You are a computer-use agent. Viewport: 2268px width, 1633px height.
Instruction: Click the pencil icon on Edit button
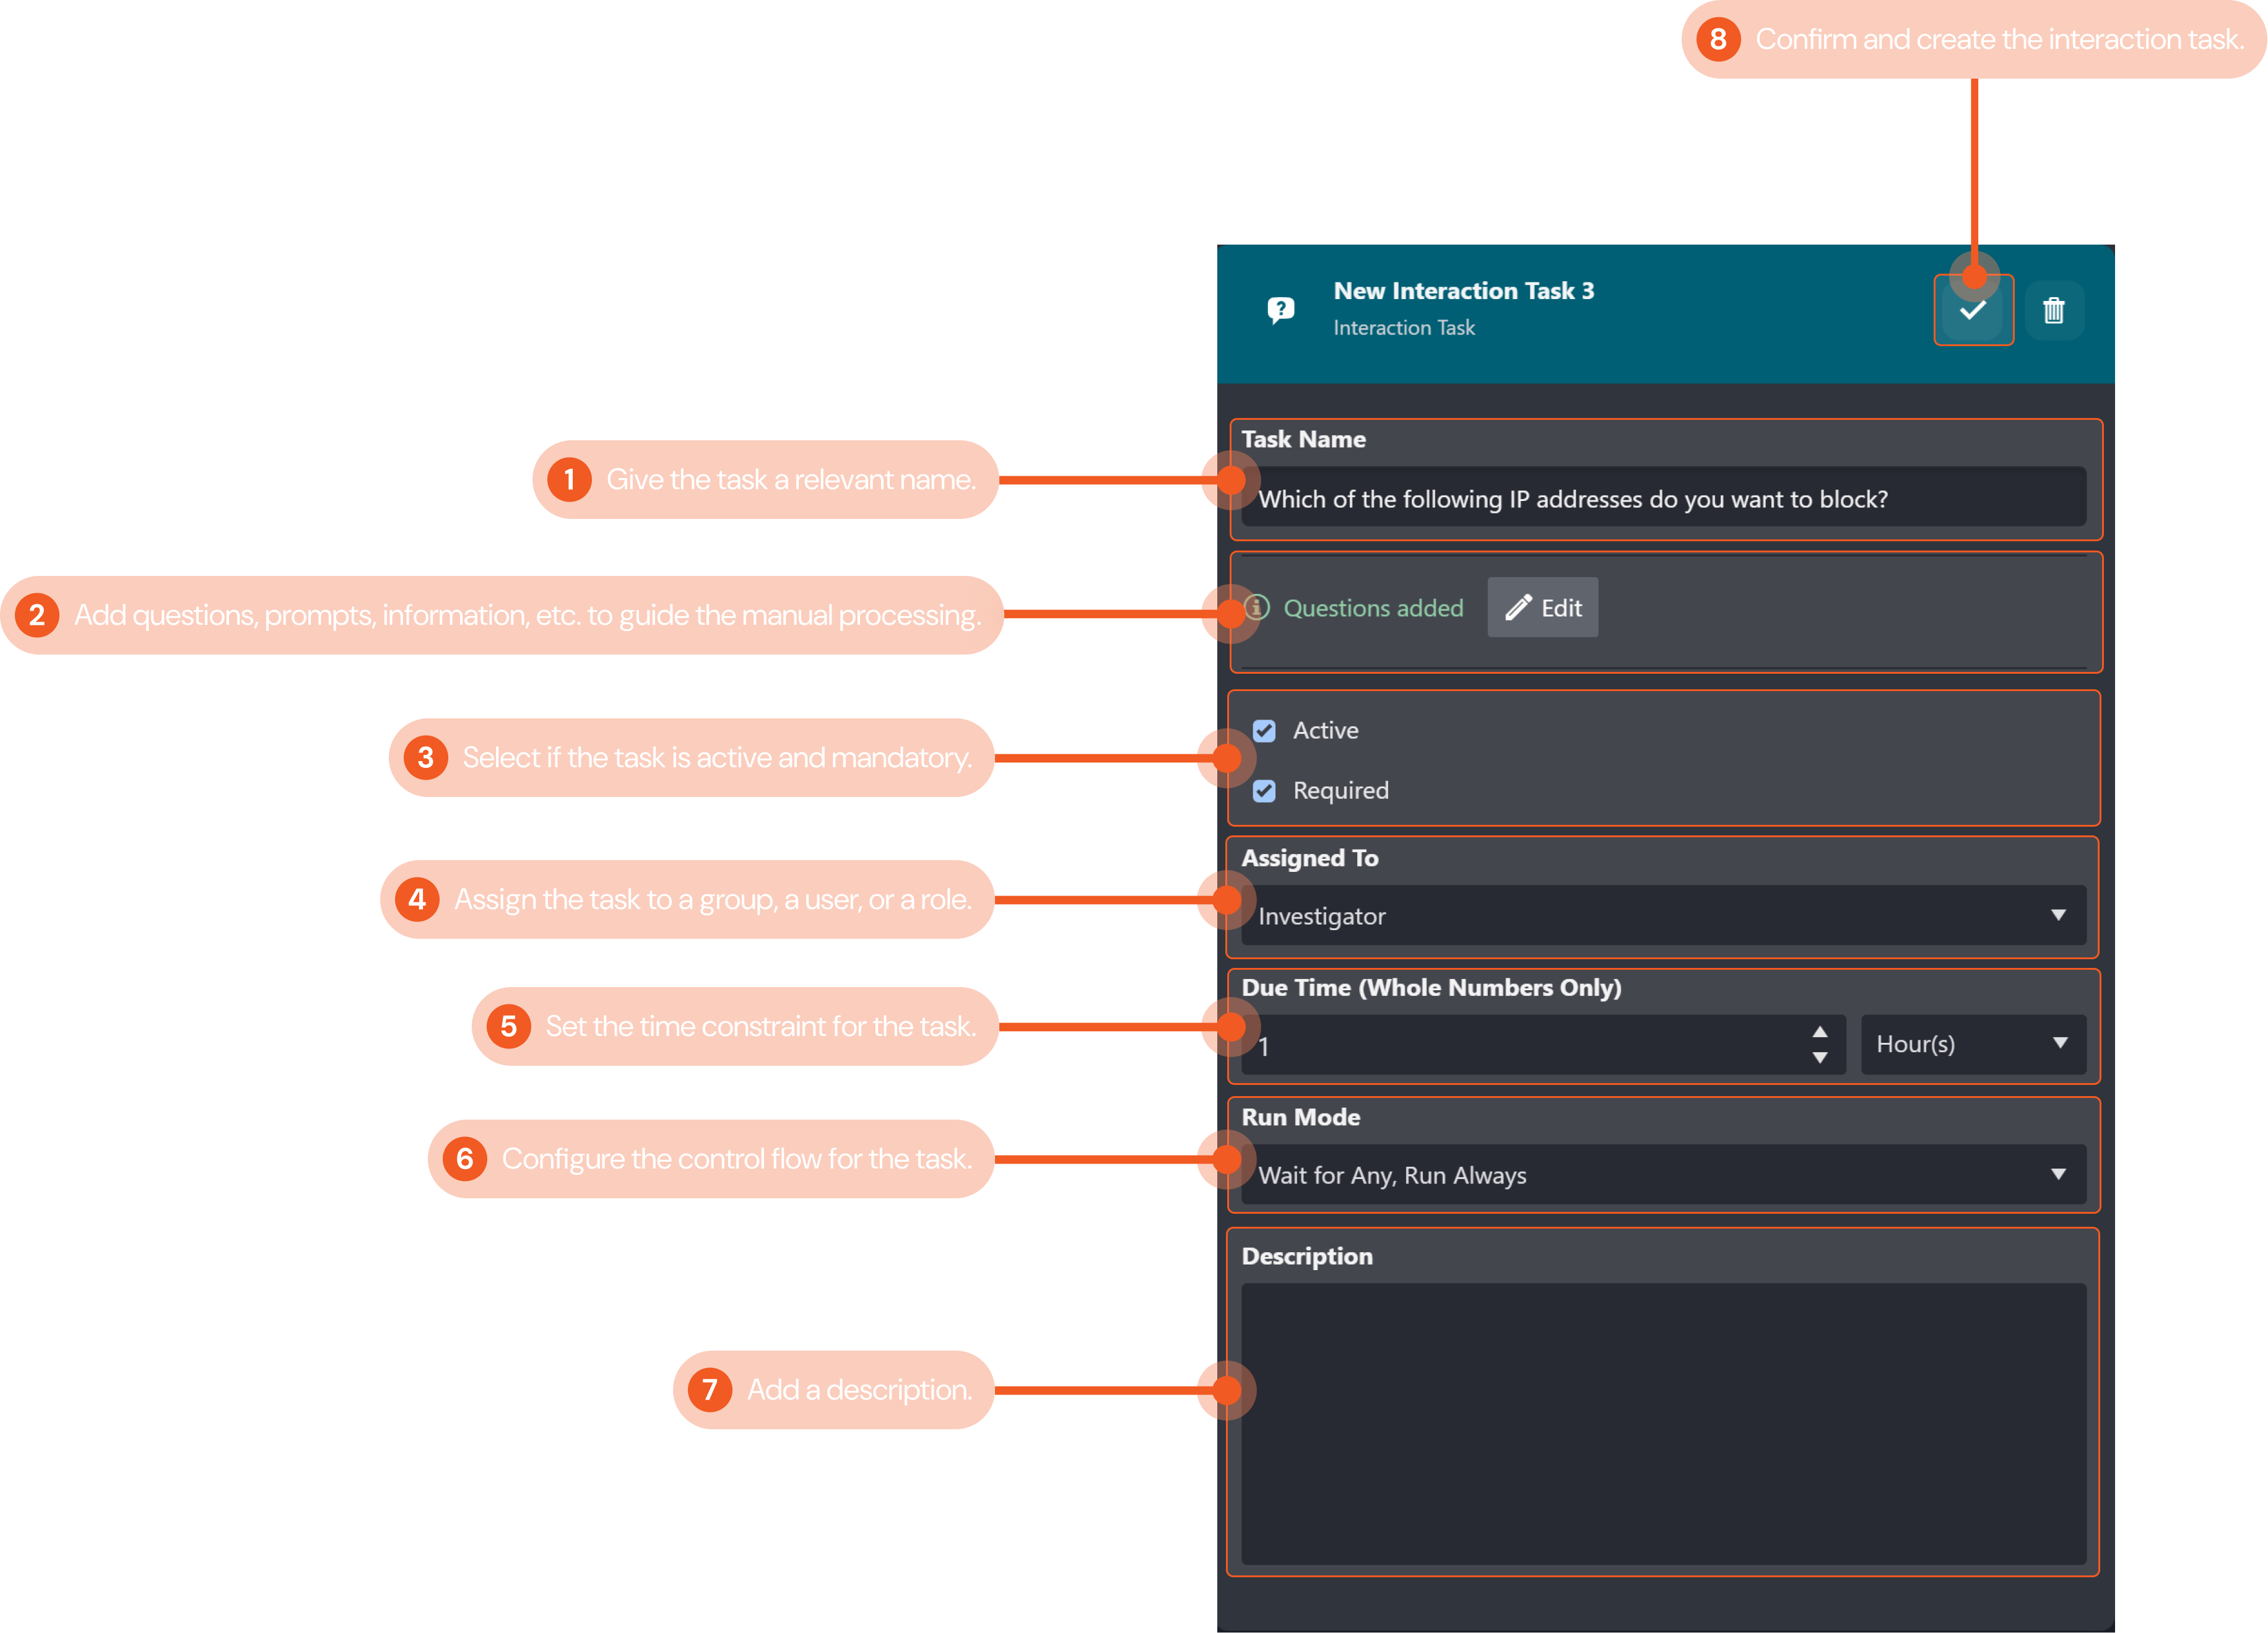1518,607
